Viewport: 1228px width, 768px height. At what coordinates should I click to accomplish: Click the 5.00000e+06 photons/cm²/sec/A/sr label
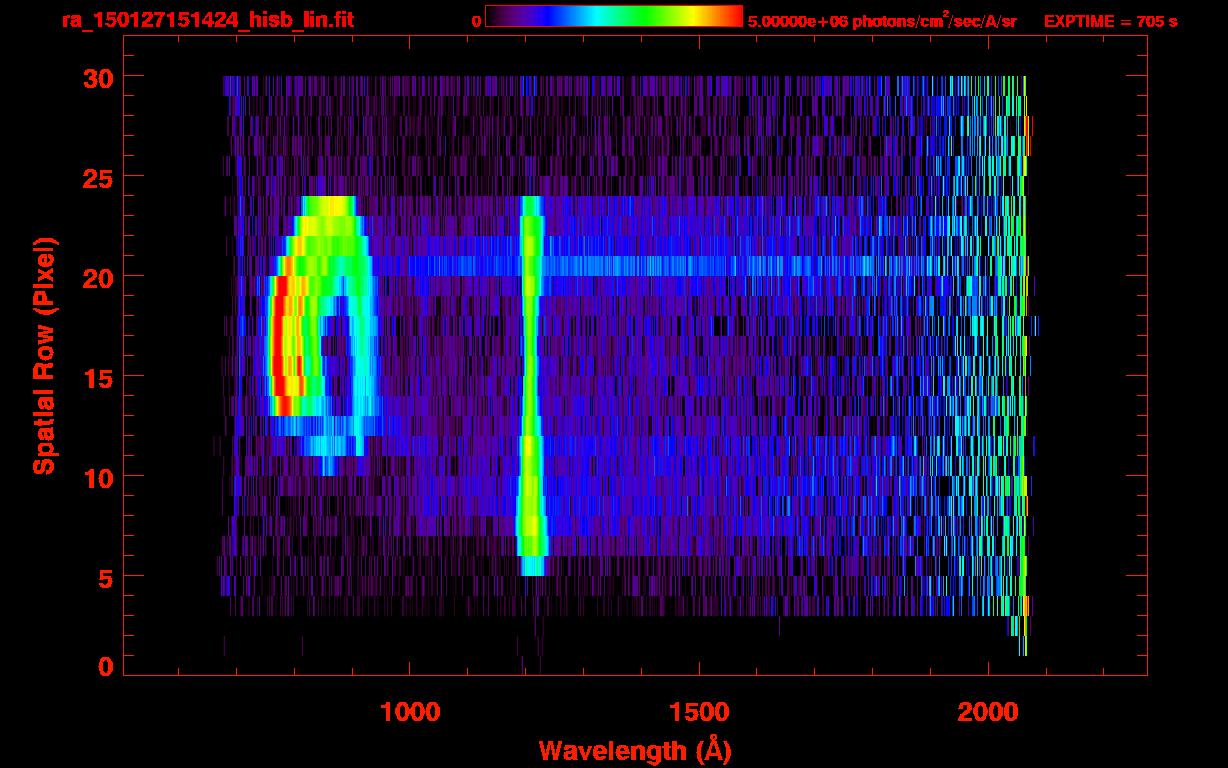882,21
